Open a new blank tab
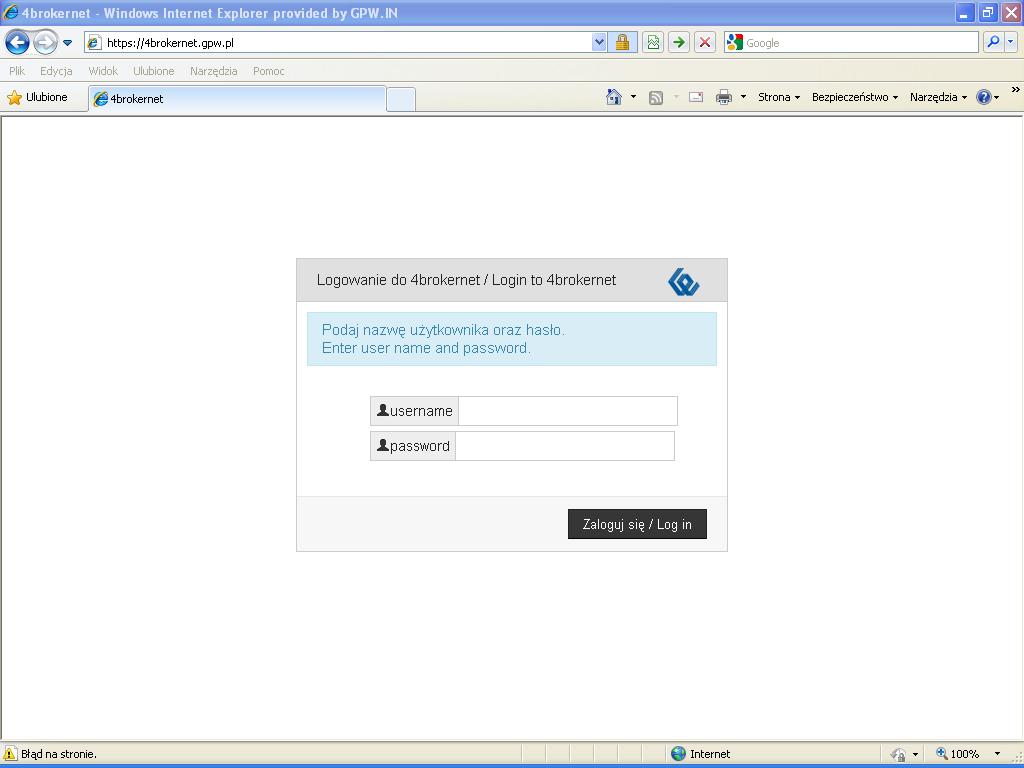 click(401, 99)
